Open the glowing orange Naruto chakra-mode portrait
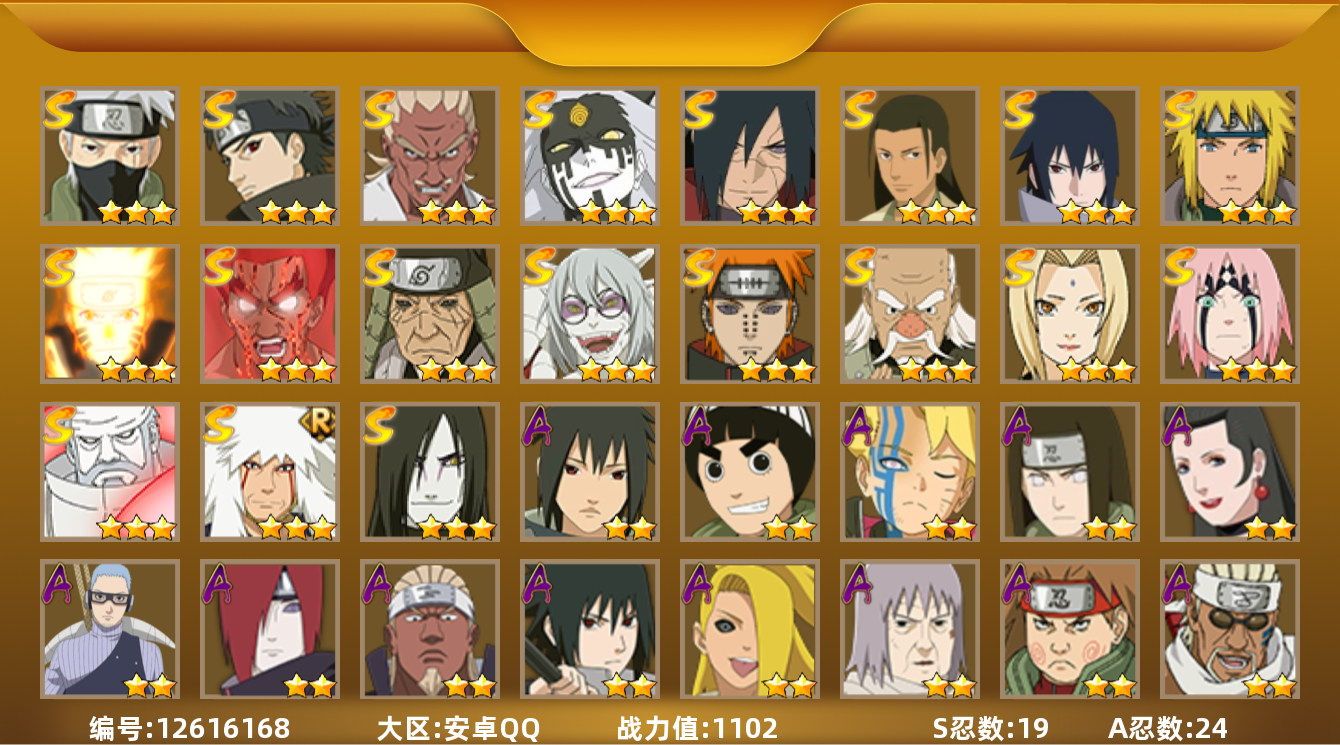The width and height of the screenshot is (1340, 745). click(x=110, y=314)
